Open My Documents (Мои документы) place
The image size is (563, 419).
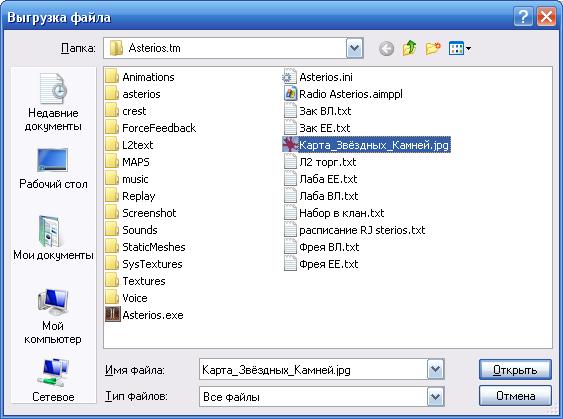(x=53, y=238)
